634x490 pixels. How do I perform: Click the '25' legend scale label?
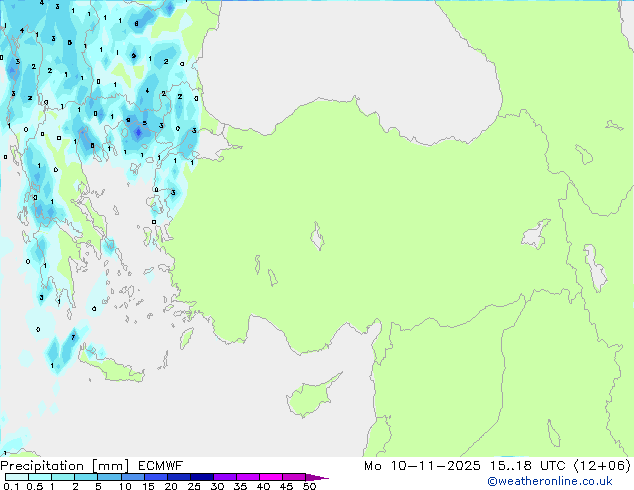click(194, 486)
